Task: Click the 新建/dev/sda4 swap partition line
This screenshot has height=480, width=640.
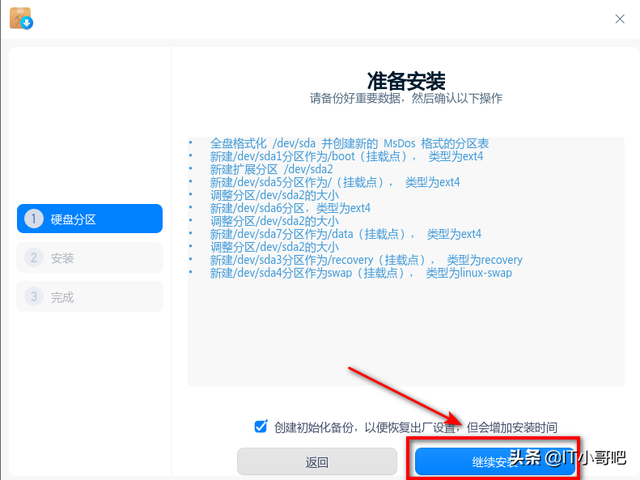Action: click(361, 273)
